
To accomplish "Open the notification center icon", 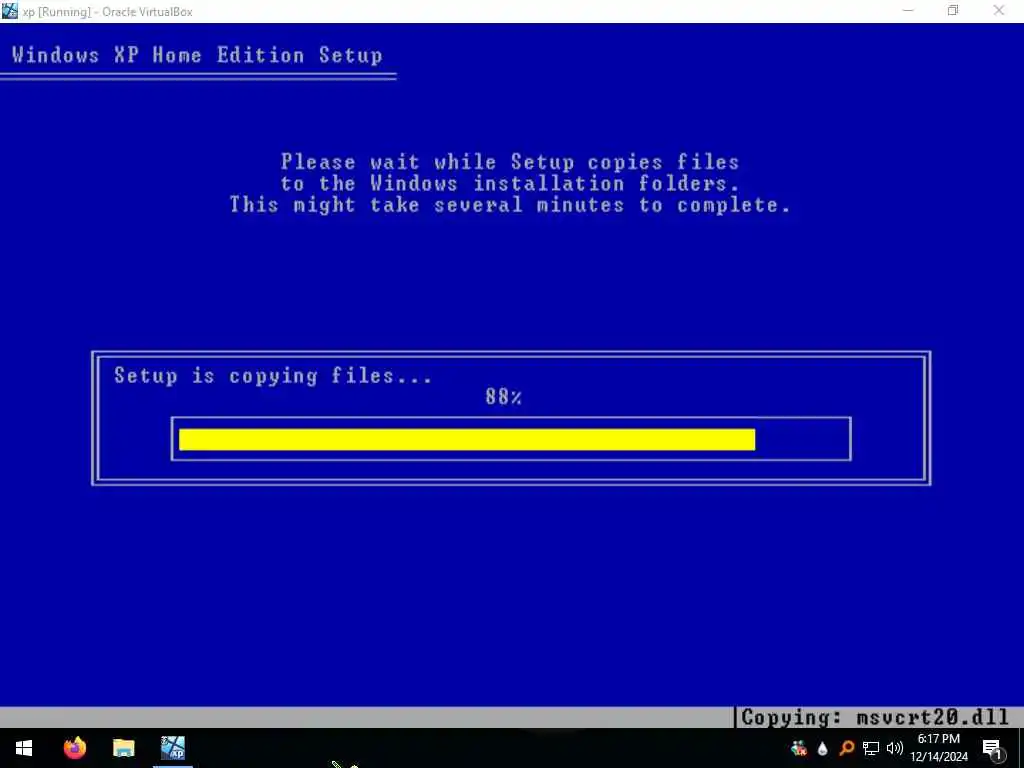I will [x=991, y=748].
